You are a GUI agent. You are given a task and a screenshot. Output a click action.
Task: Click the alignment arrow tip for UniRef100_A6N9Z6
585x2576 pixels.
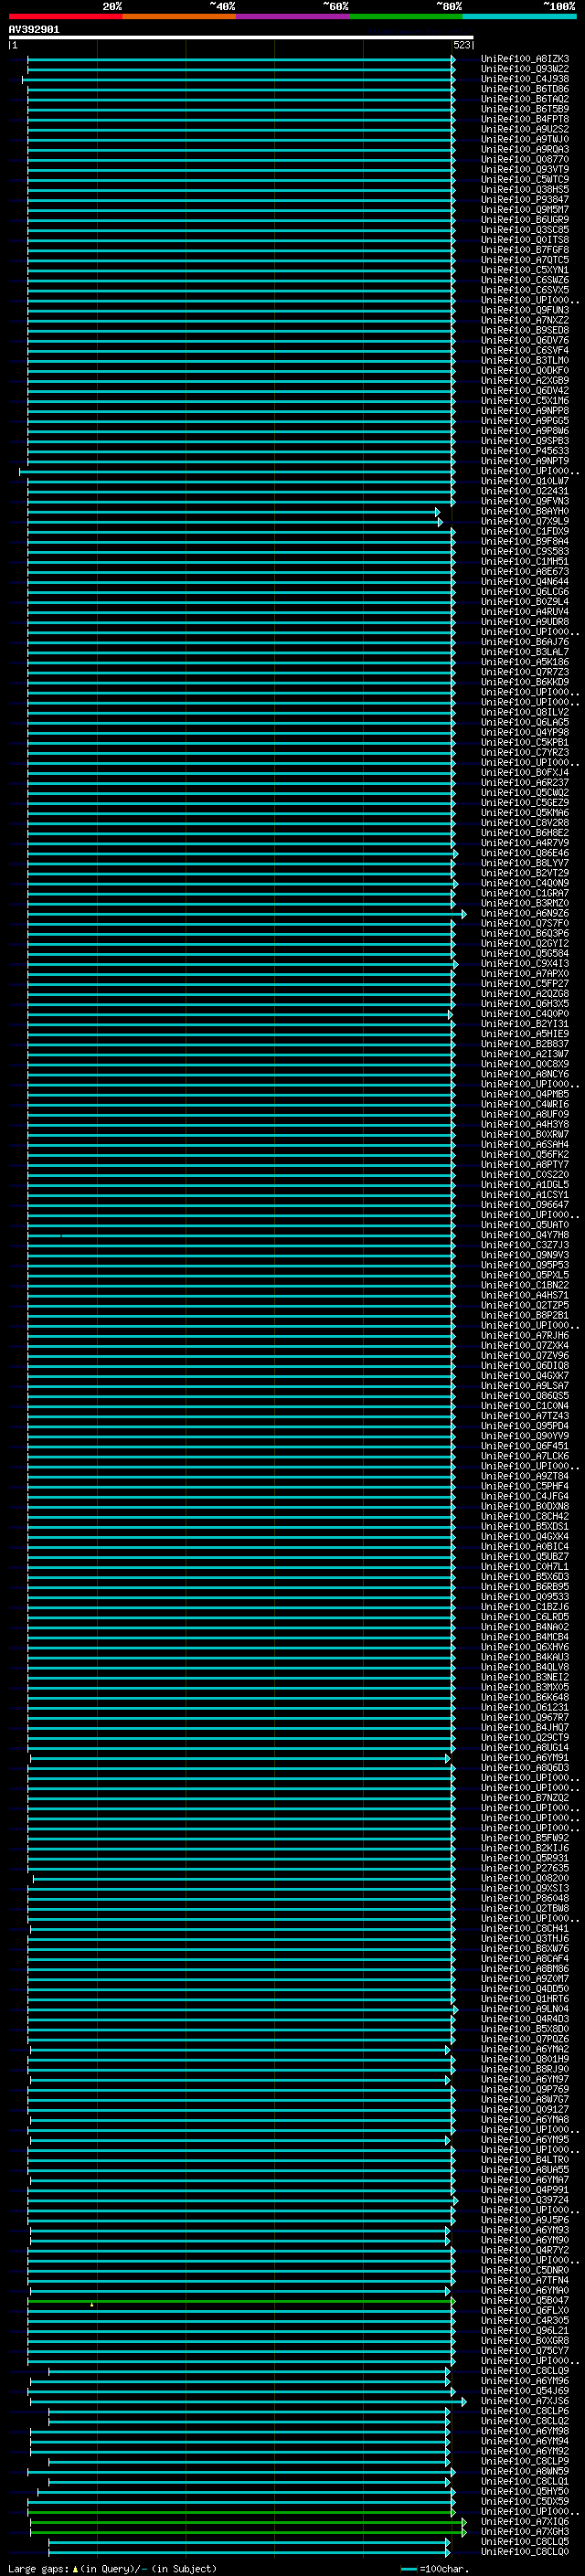[x=463, y=914]
